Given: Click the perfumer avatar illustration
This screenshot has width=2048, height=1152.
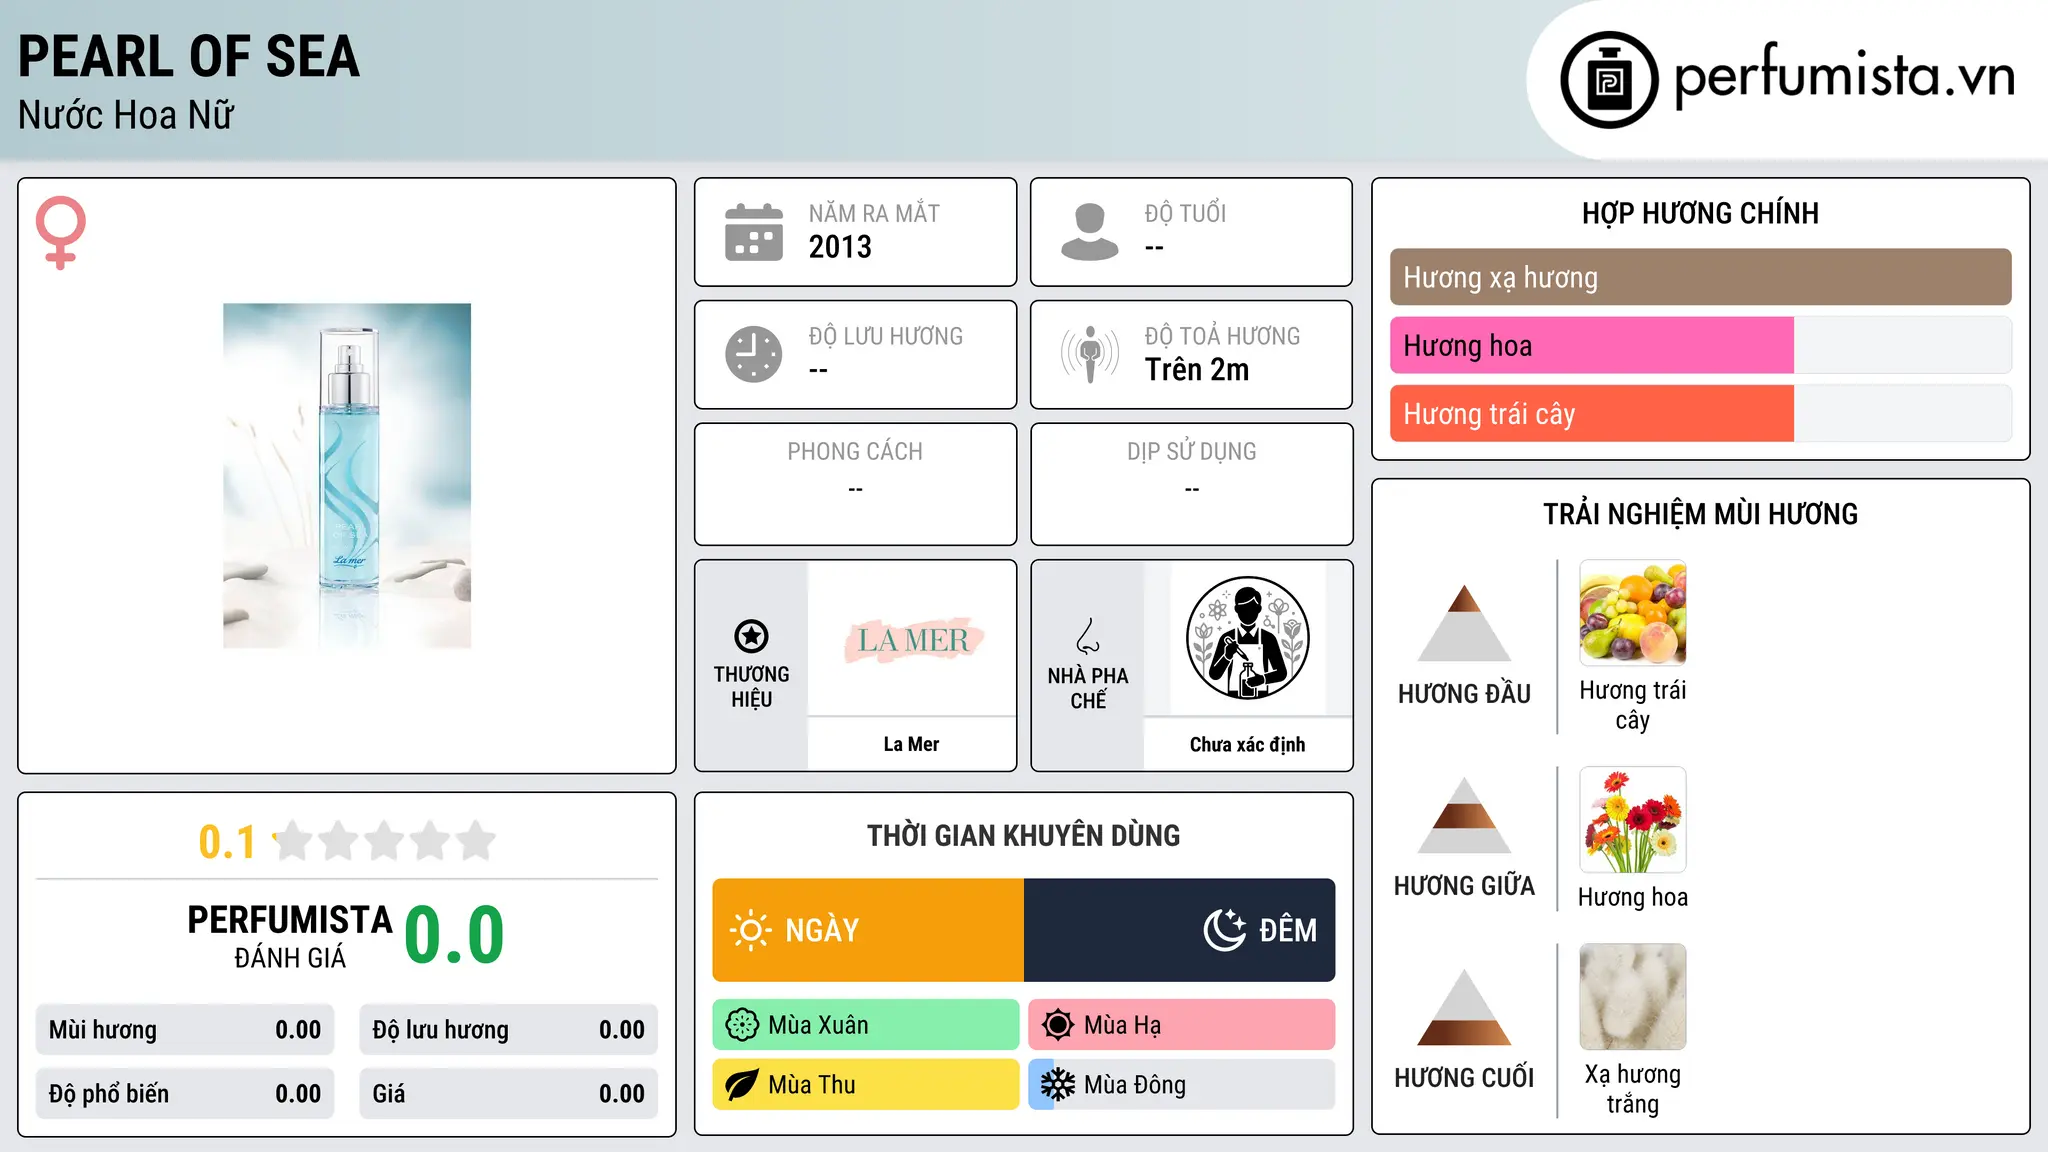Looking at the screenshot, I should coord(1247,638).
